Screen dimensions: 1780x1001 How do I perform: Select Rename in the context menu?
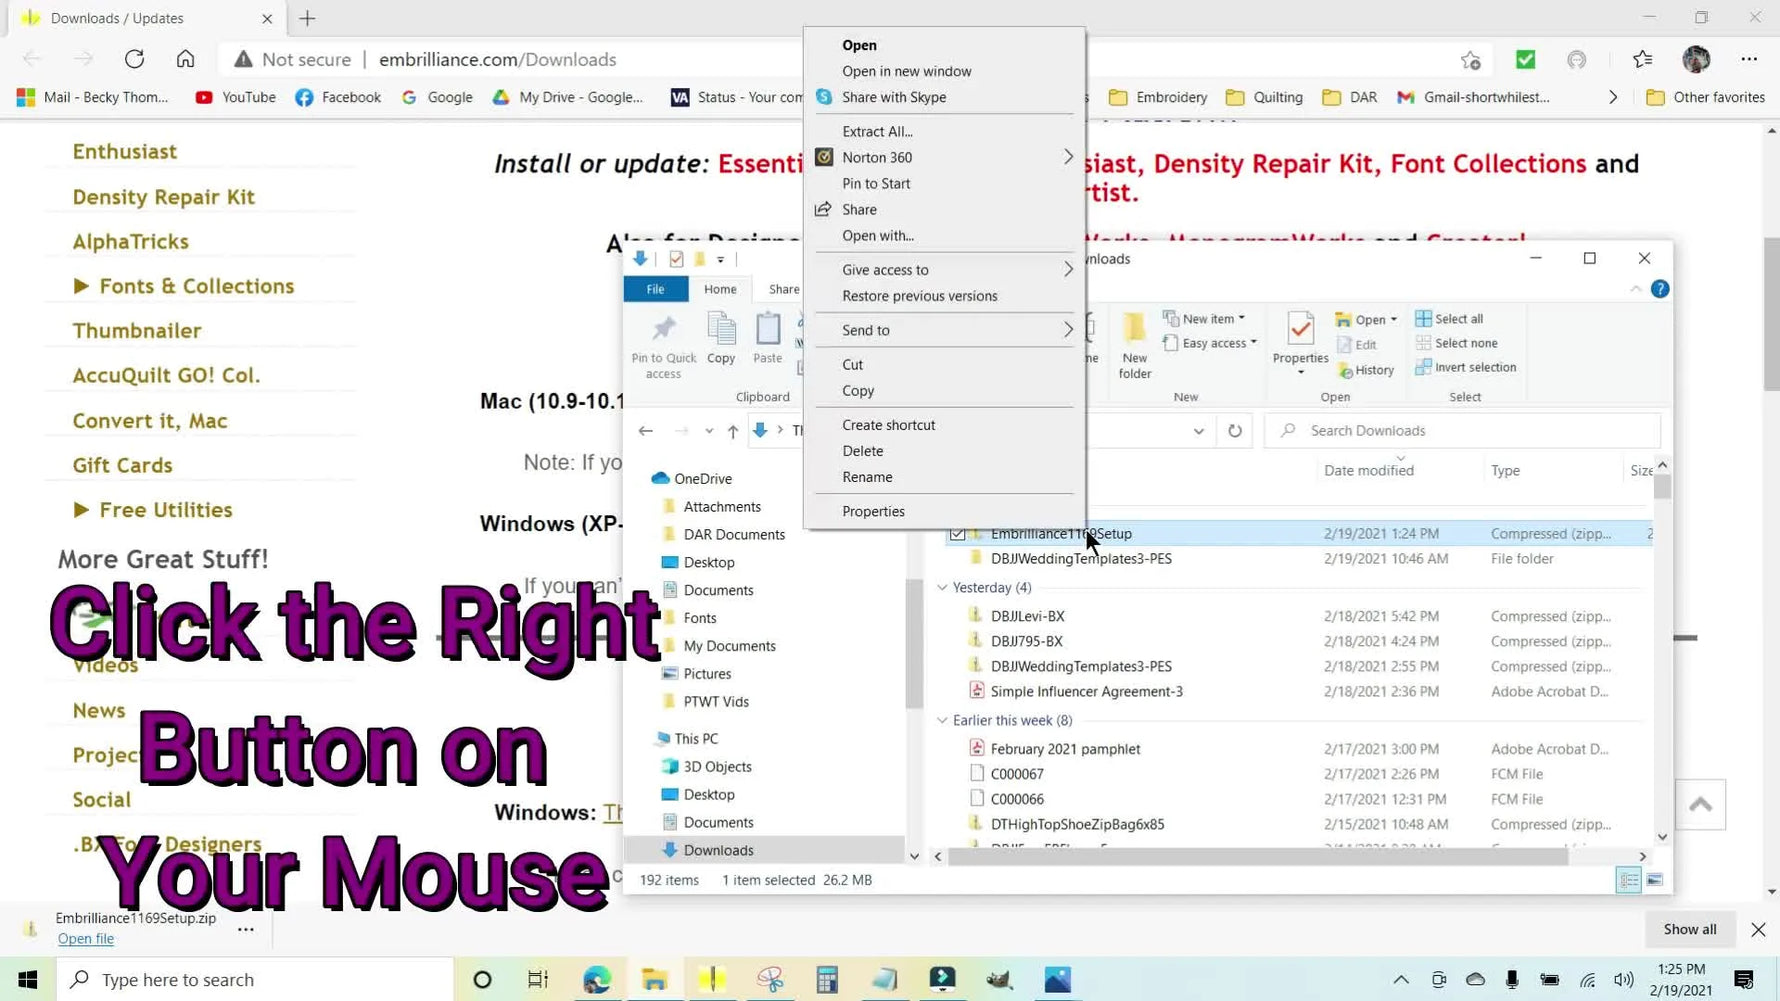[867, 477]
